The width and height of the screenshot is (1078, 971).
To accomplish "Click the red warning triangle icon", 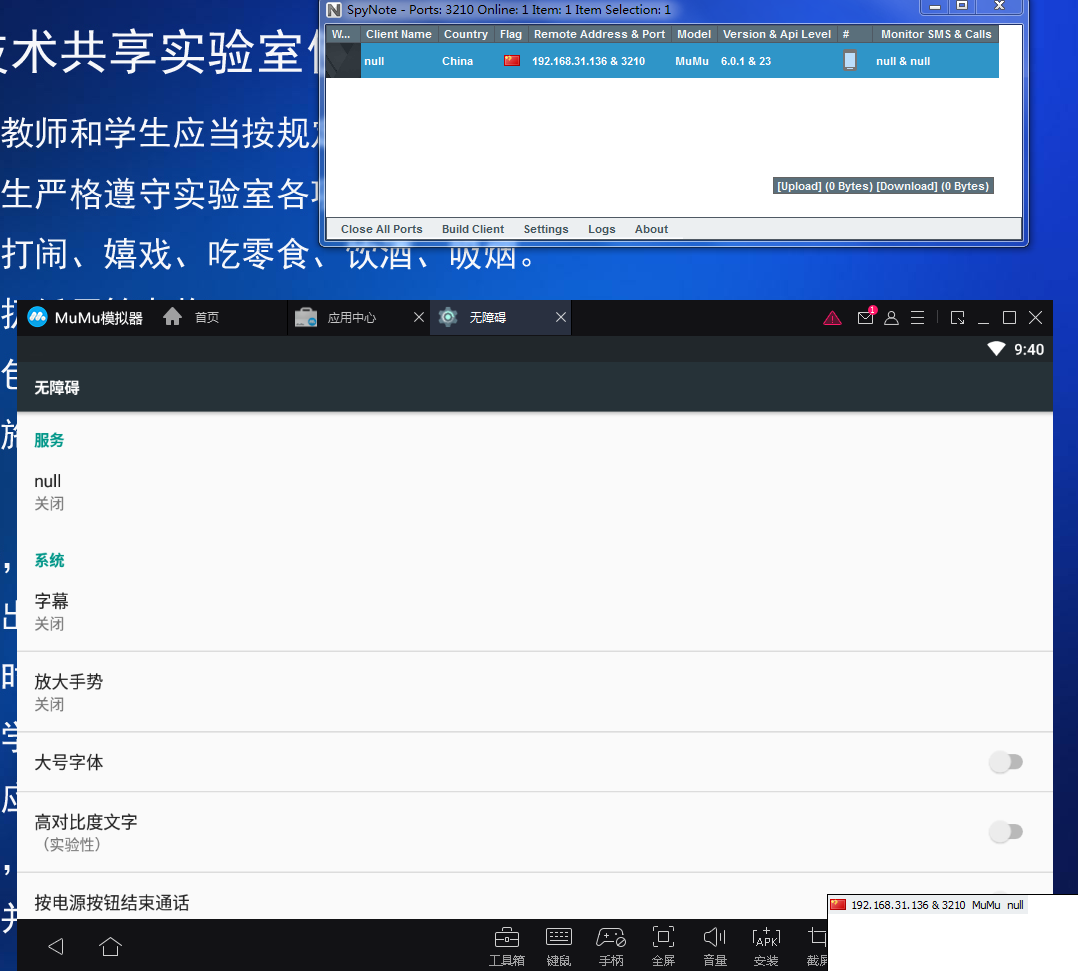I will pos(832,318).
